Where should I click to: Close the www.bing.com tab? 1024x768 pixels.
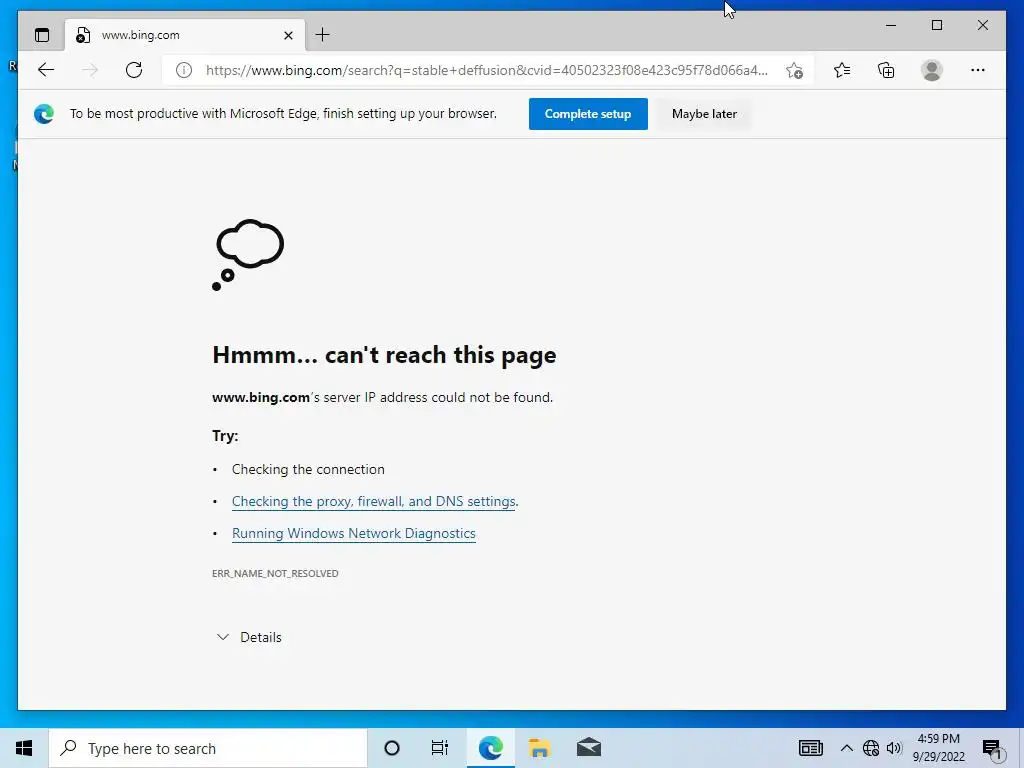click(288, 35)
